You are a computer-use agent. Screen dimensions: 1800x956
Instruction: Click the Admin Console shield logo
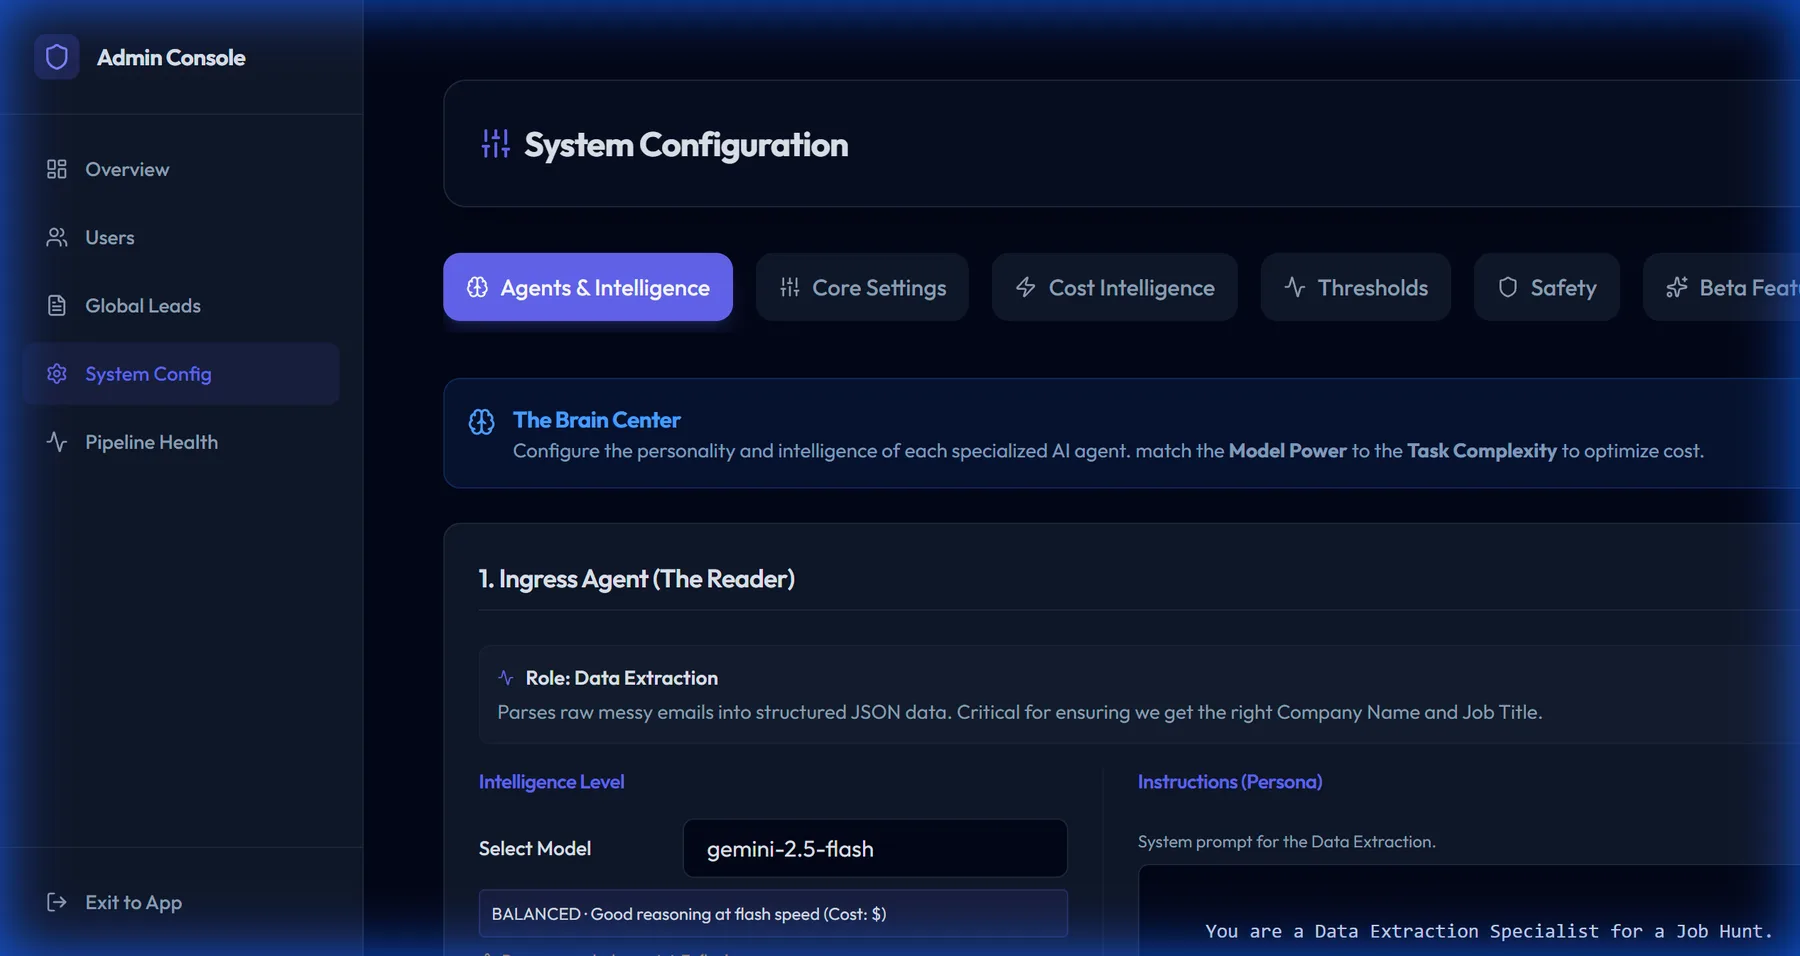[x=57, y=57]
